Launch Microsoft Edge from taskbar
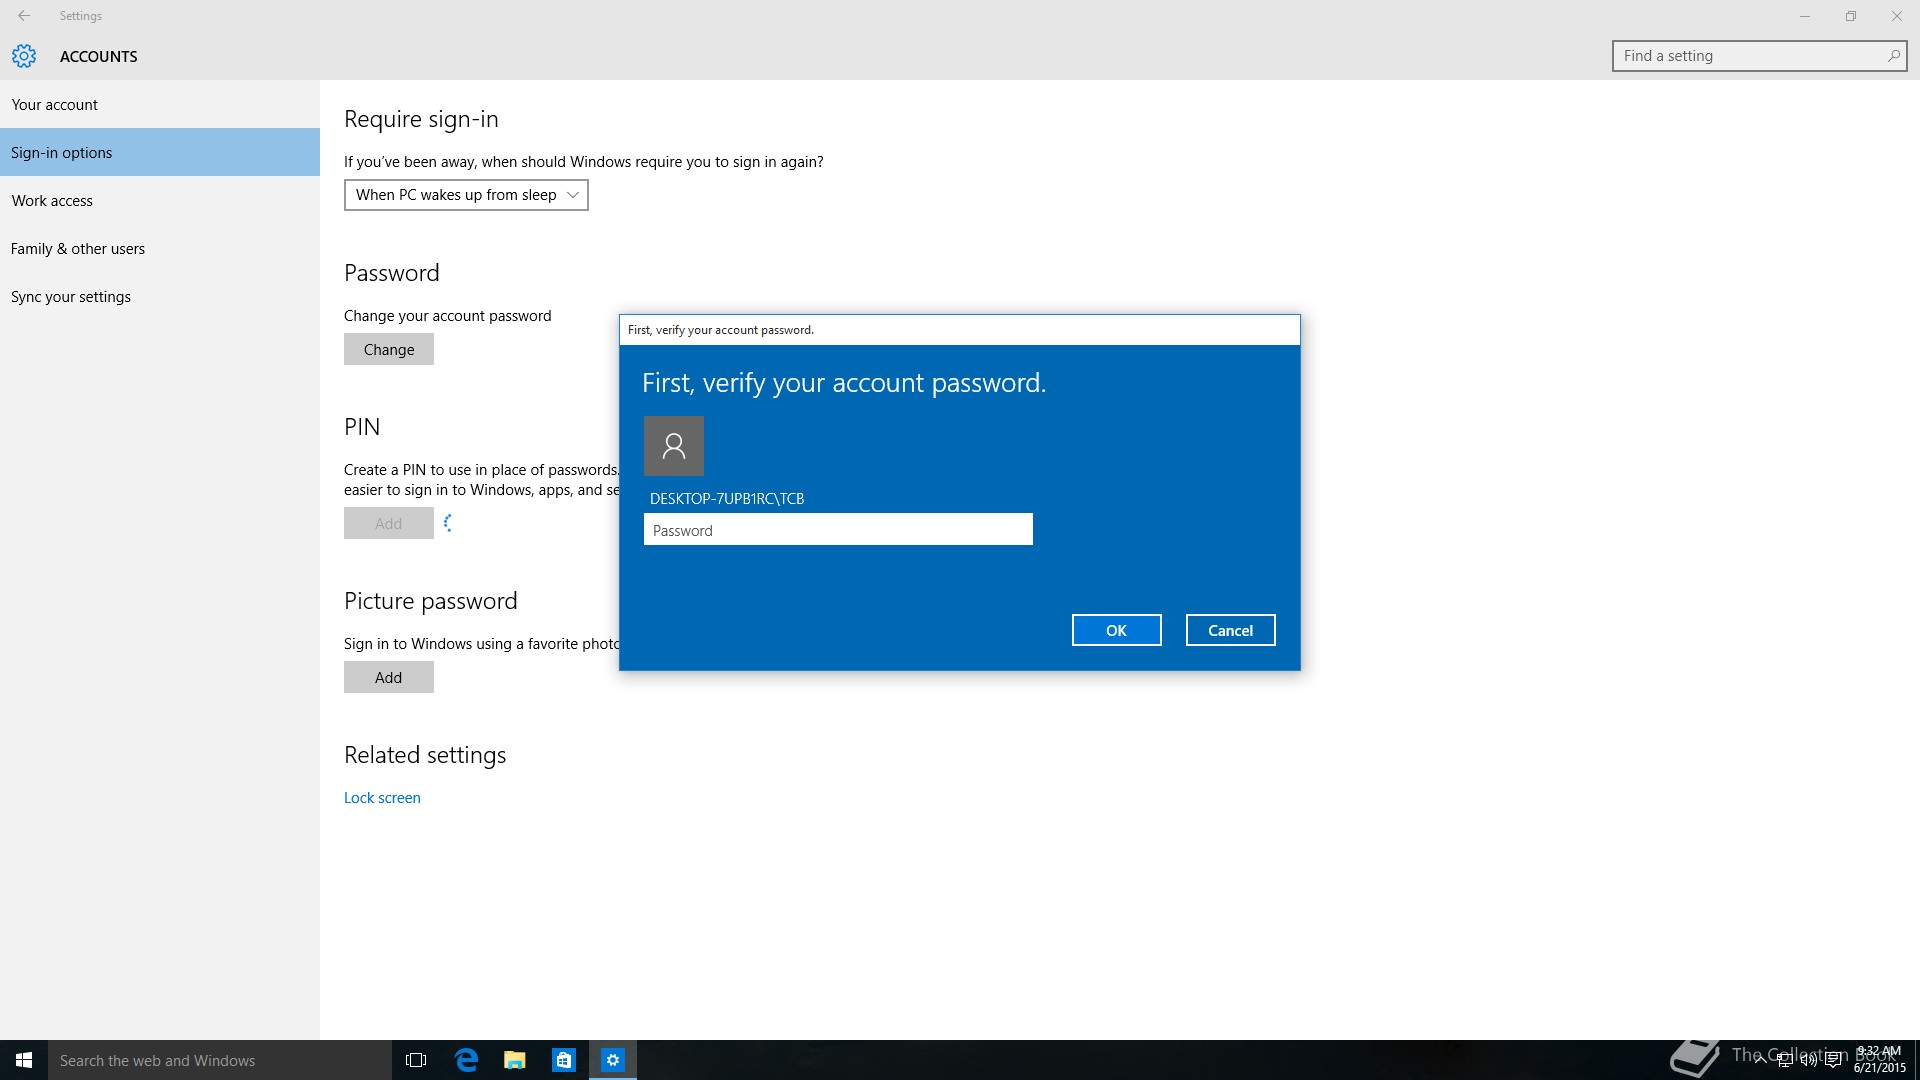The width and height of the screenshot is (1920, 1080). [466, 1060]
